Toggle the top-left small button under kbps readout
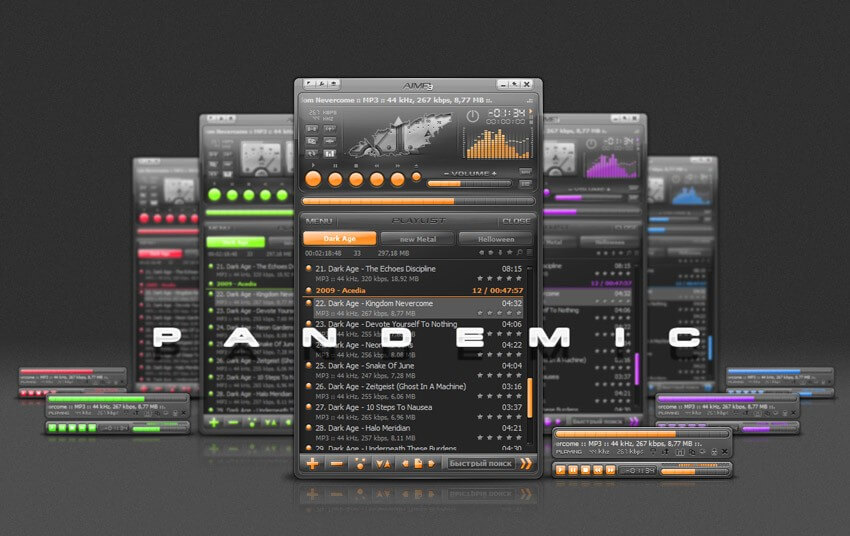This screenshot has height=536, width=850. (x=312, y=128)
